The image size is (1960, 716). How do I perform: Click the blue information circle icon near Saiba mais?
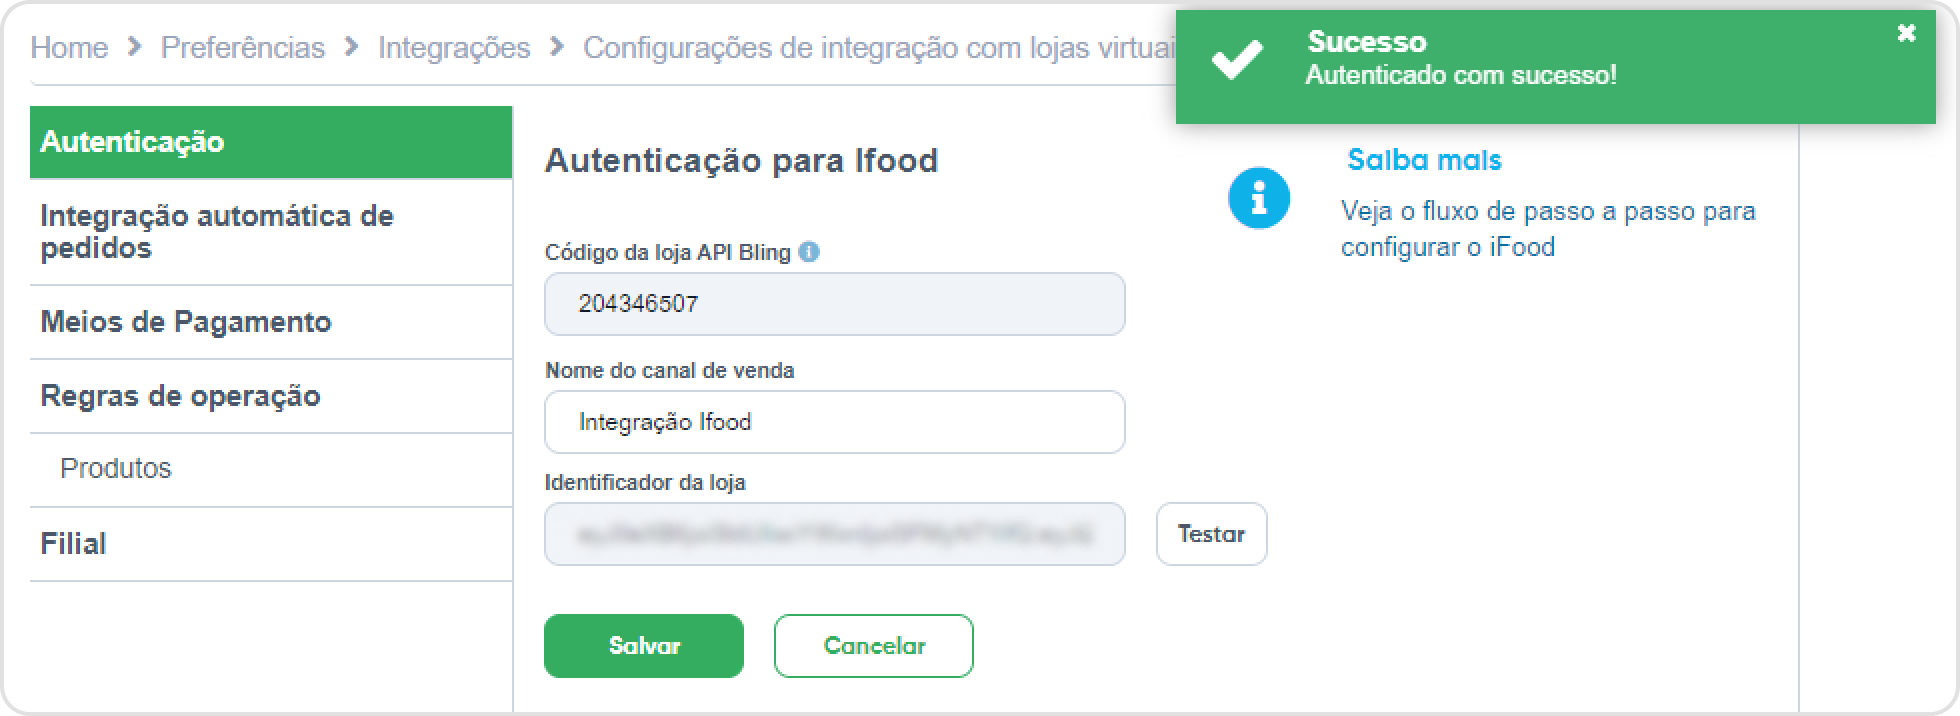point(1259,198)
